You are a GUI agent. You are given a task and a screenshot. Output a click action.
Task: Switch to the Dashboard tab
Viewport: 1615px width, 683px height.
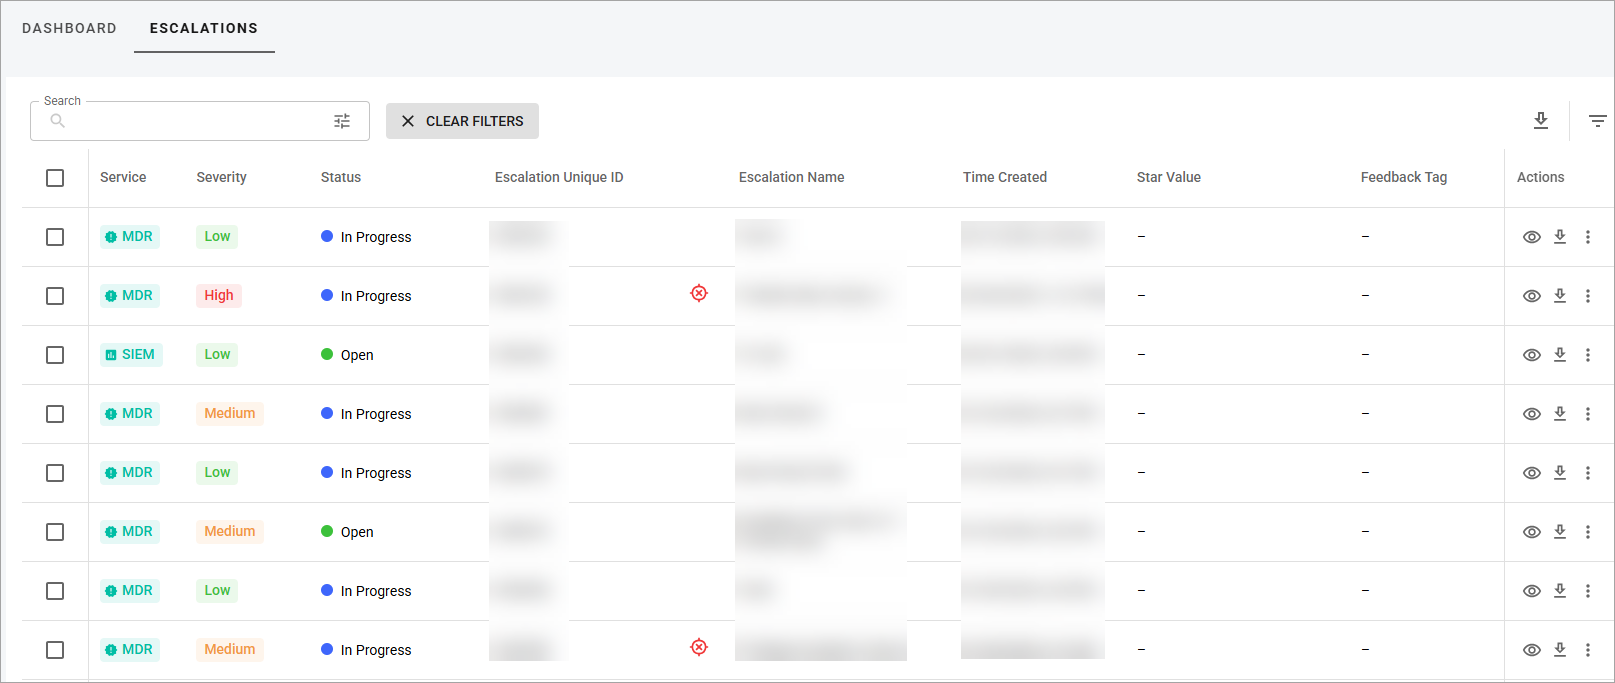tap(69, 28)
